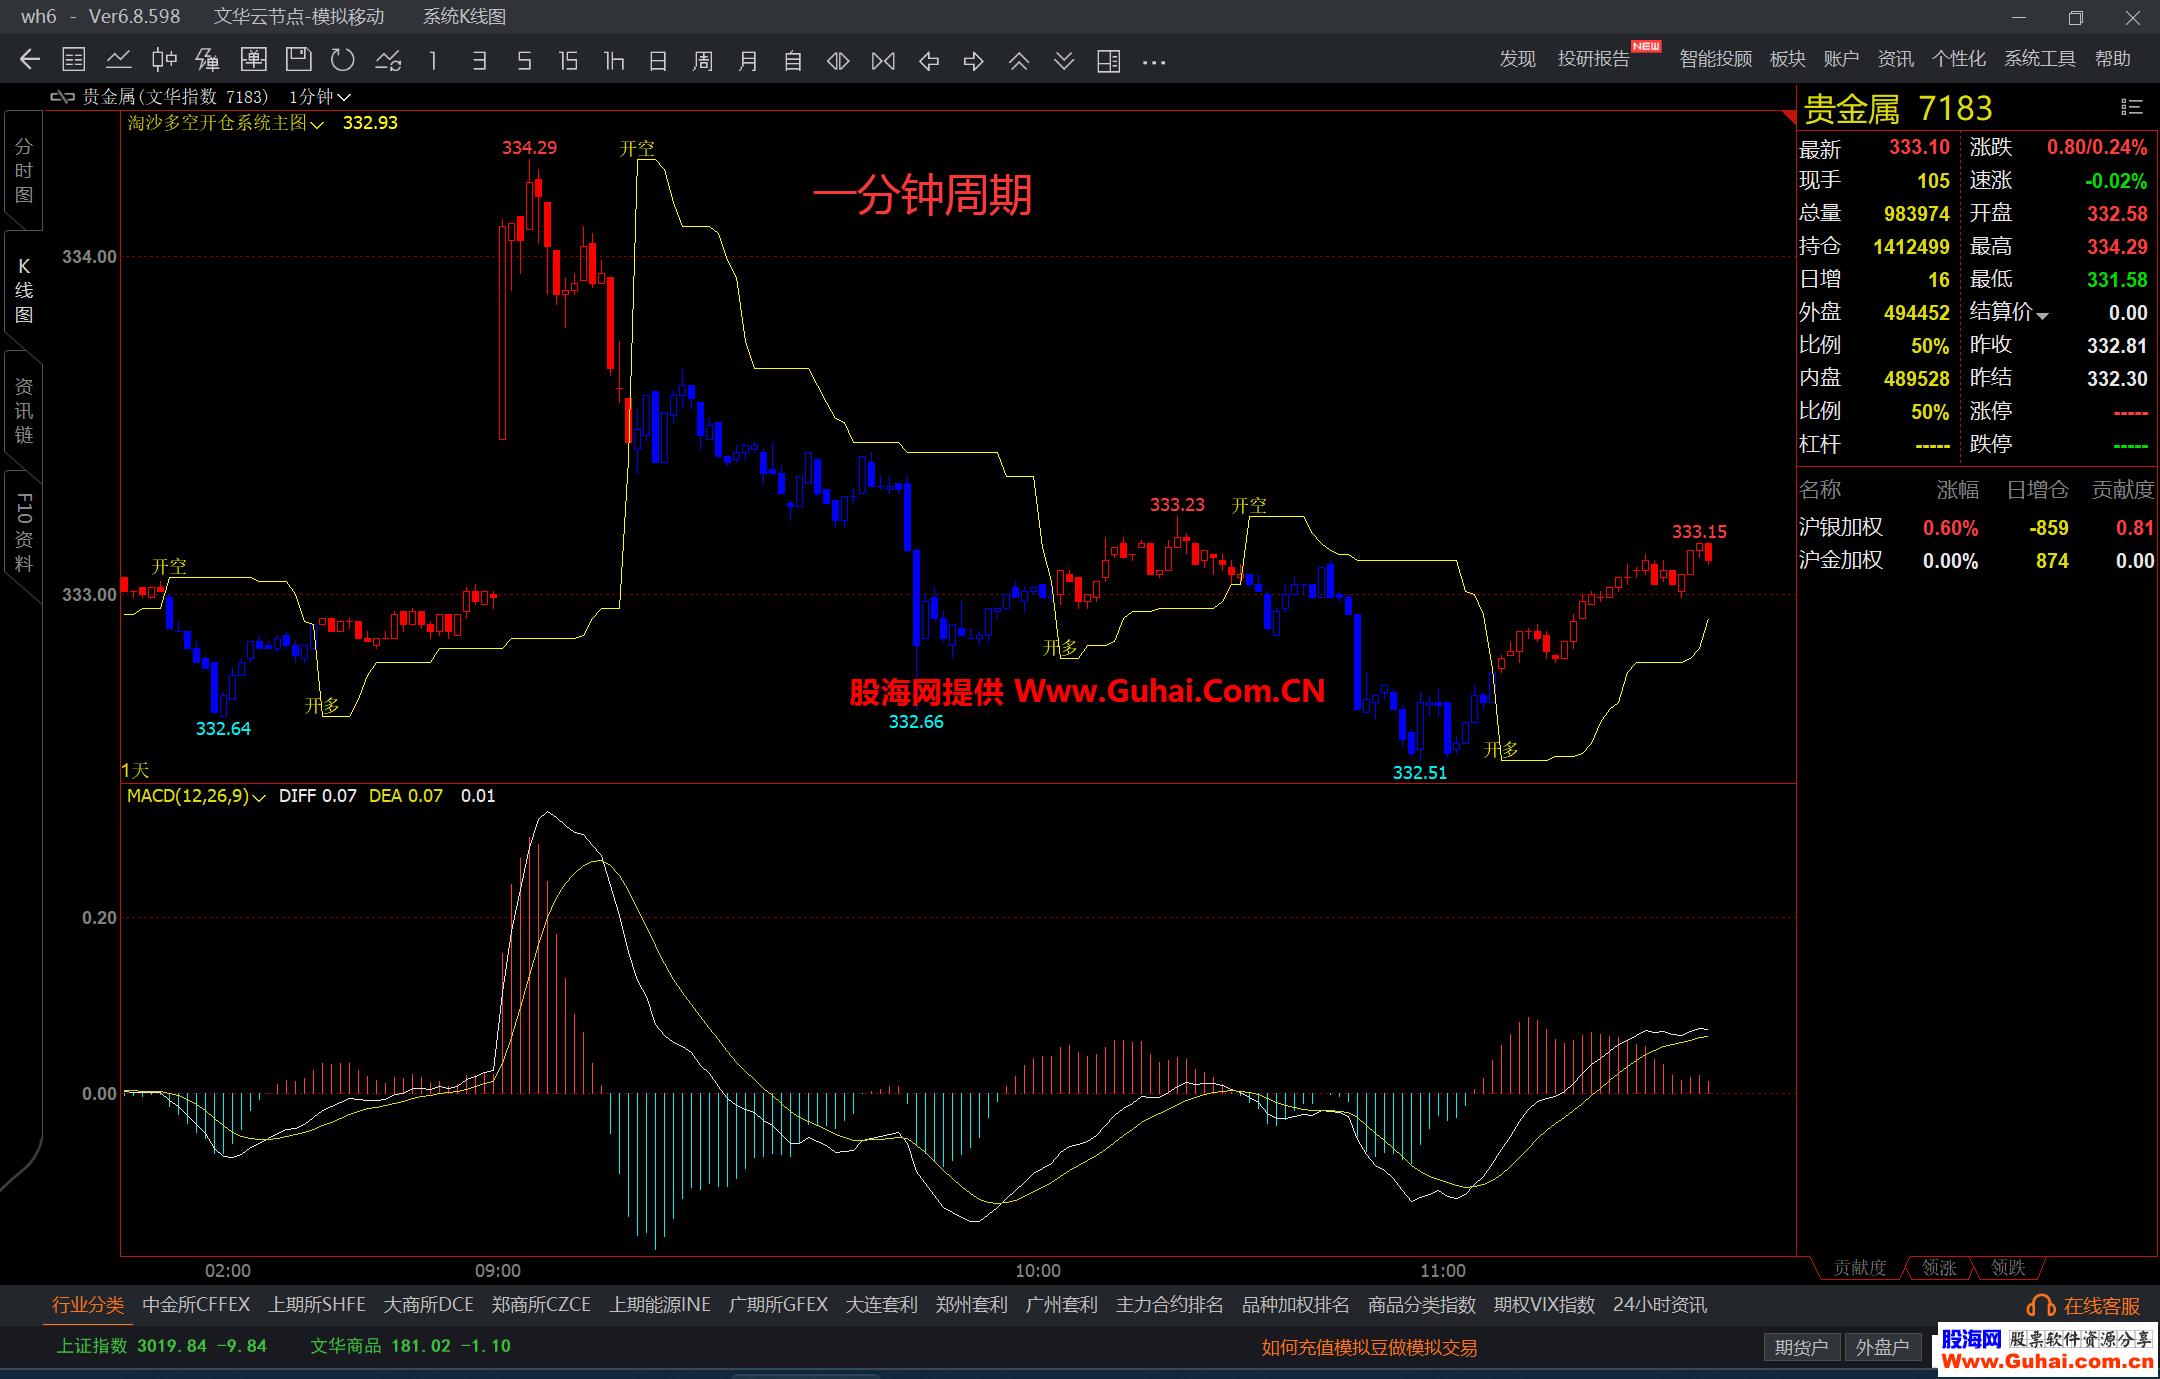Expand the MACD(12,26,9) indicator dropdown
This screenshot has height=1379, width=2160.
[259, 797]
